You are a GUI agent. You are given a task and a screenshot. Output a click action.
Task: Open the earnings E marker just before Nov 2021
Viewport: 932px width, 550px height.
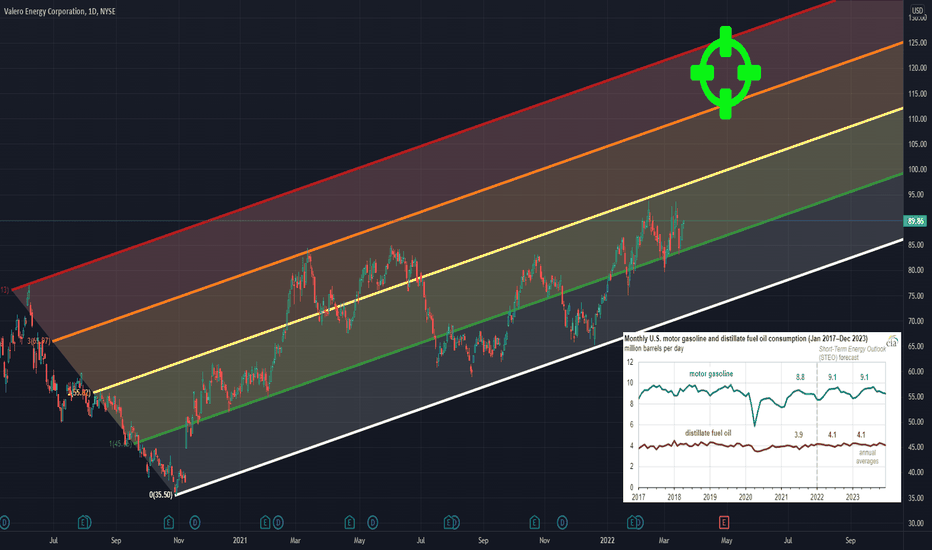[534, 523]
